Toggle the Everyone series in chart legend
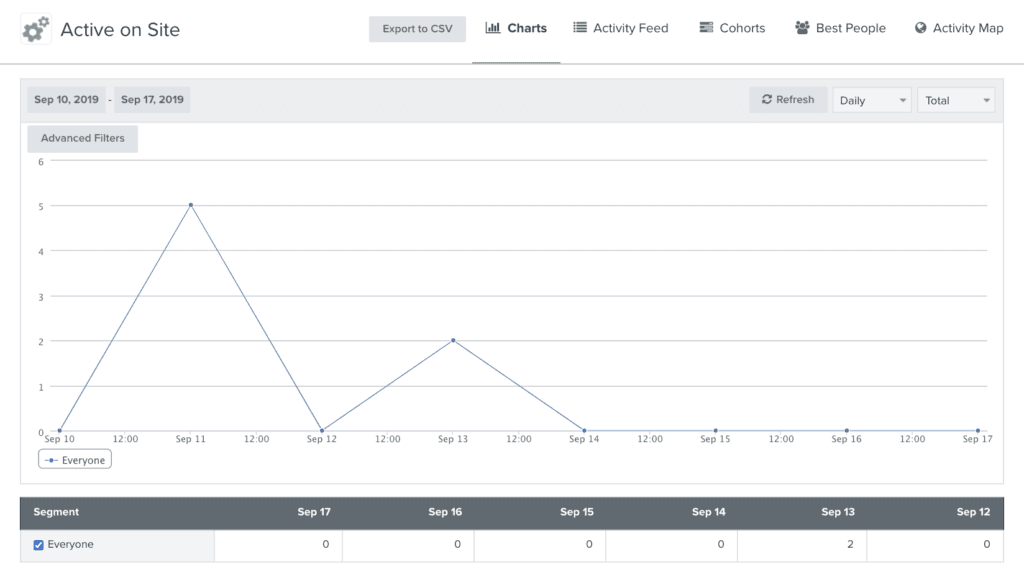This screenshot has width=1024, height=585. pos(75,460)
